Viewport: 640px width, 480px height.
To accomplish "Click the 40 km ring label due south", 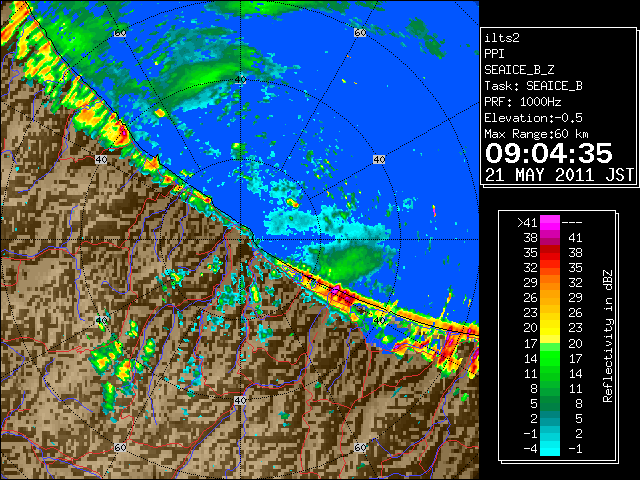I will pyautogui.click(x=240, y=400).
